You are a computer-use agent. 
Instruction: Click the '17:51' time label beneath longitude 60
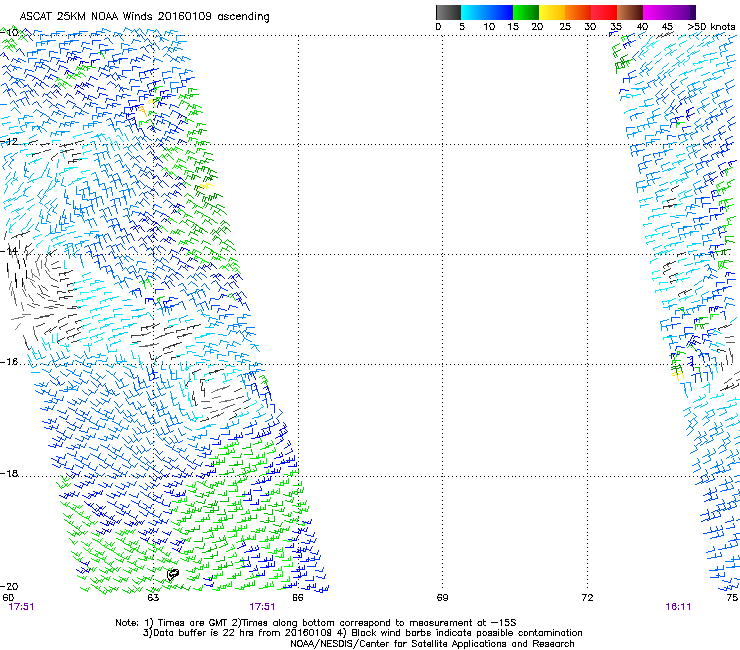pos(21,607)
